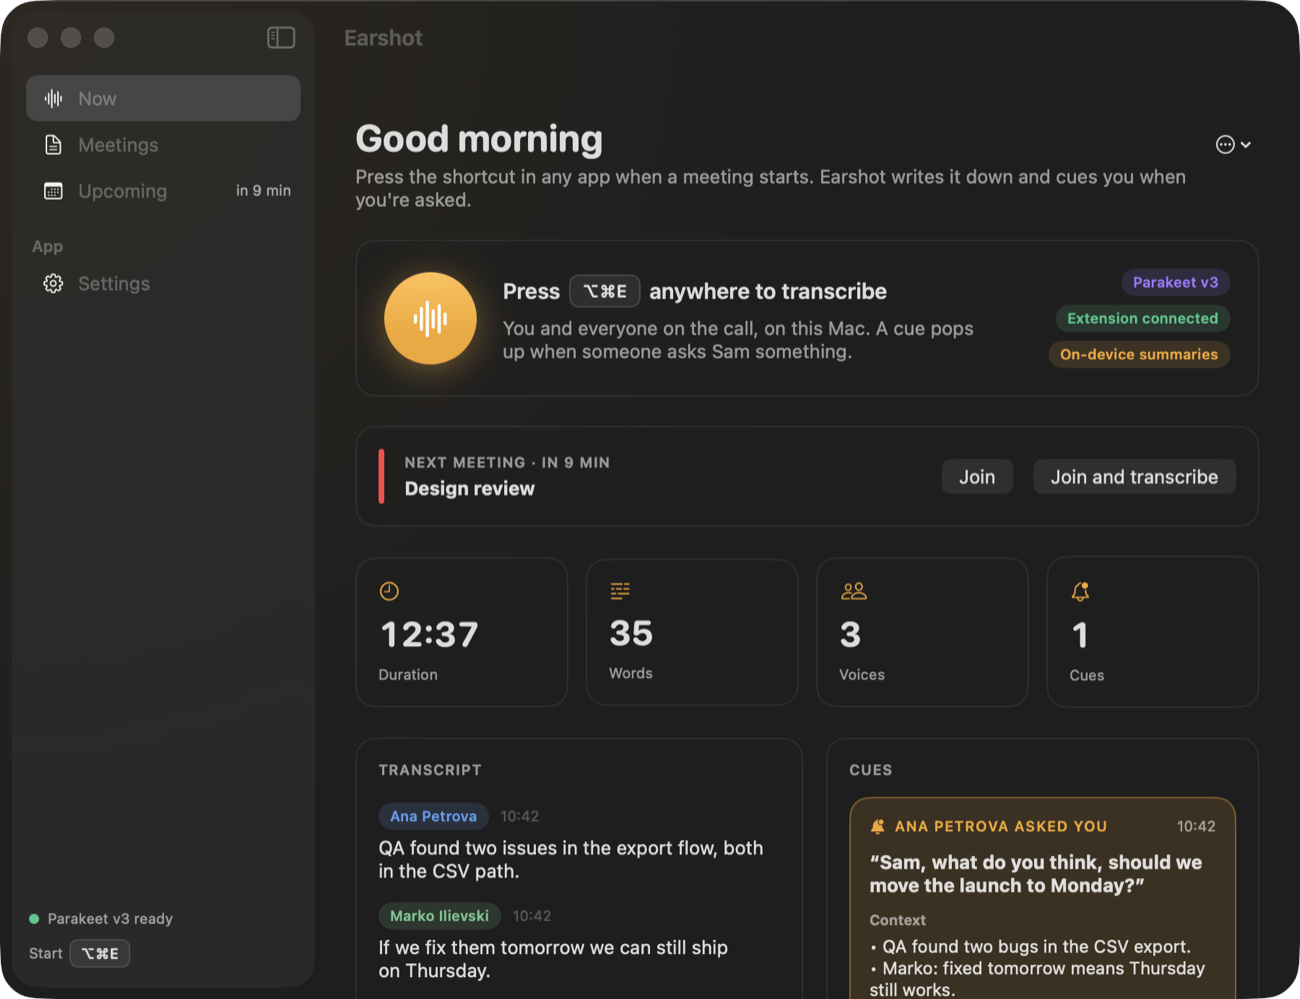Click the calendar icon beside Upcoming
This screenshot has height=999, width=1300.
click(53, 191)
